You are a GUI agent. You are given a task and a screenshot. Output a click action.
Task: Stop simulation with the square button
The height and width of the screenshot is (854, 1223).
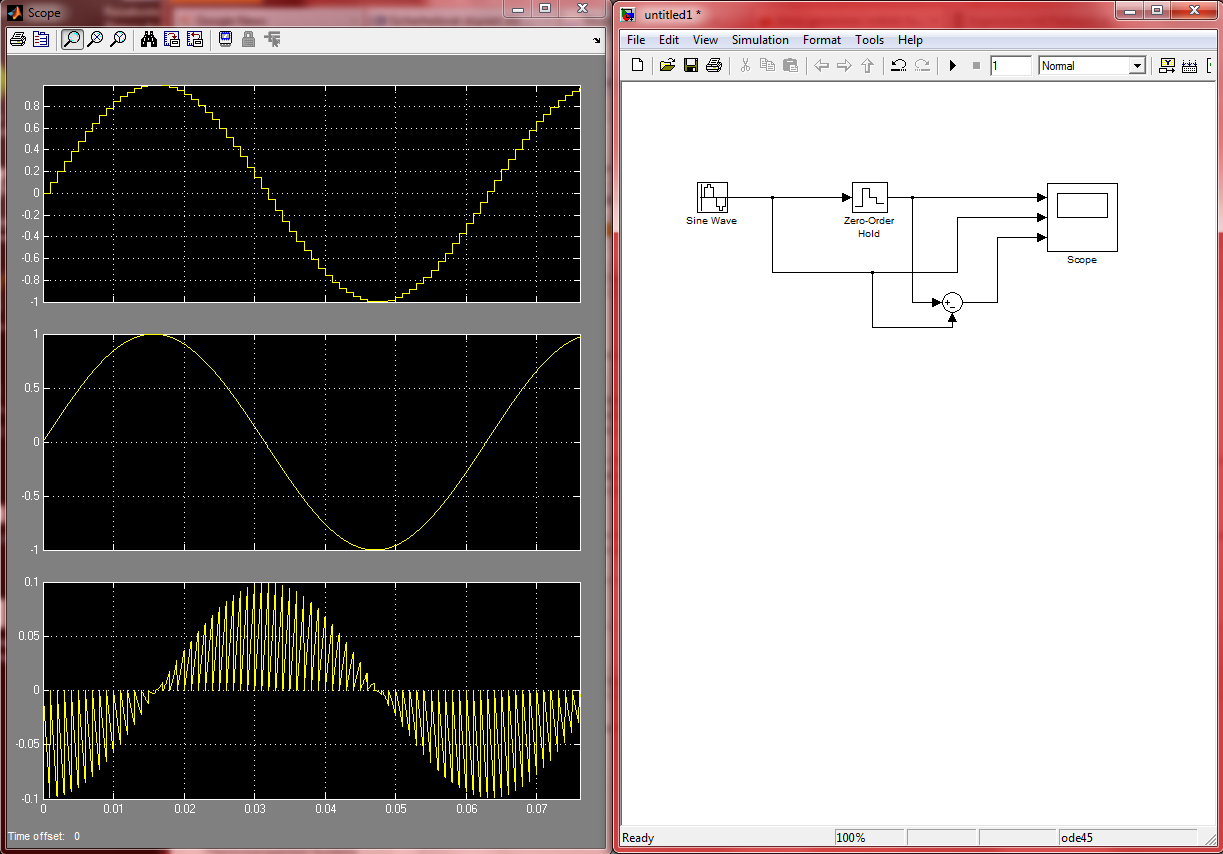976,66
